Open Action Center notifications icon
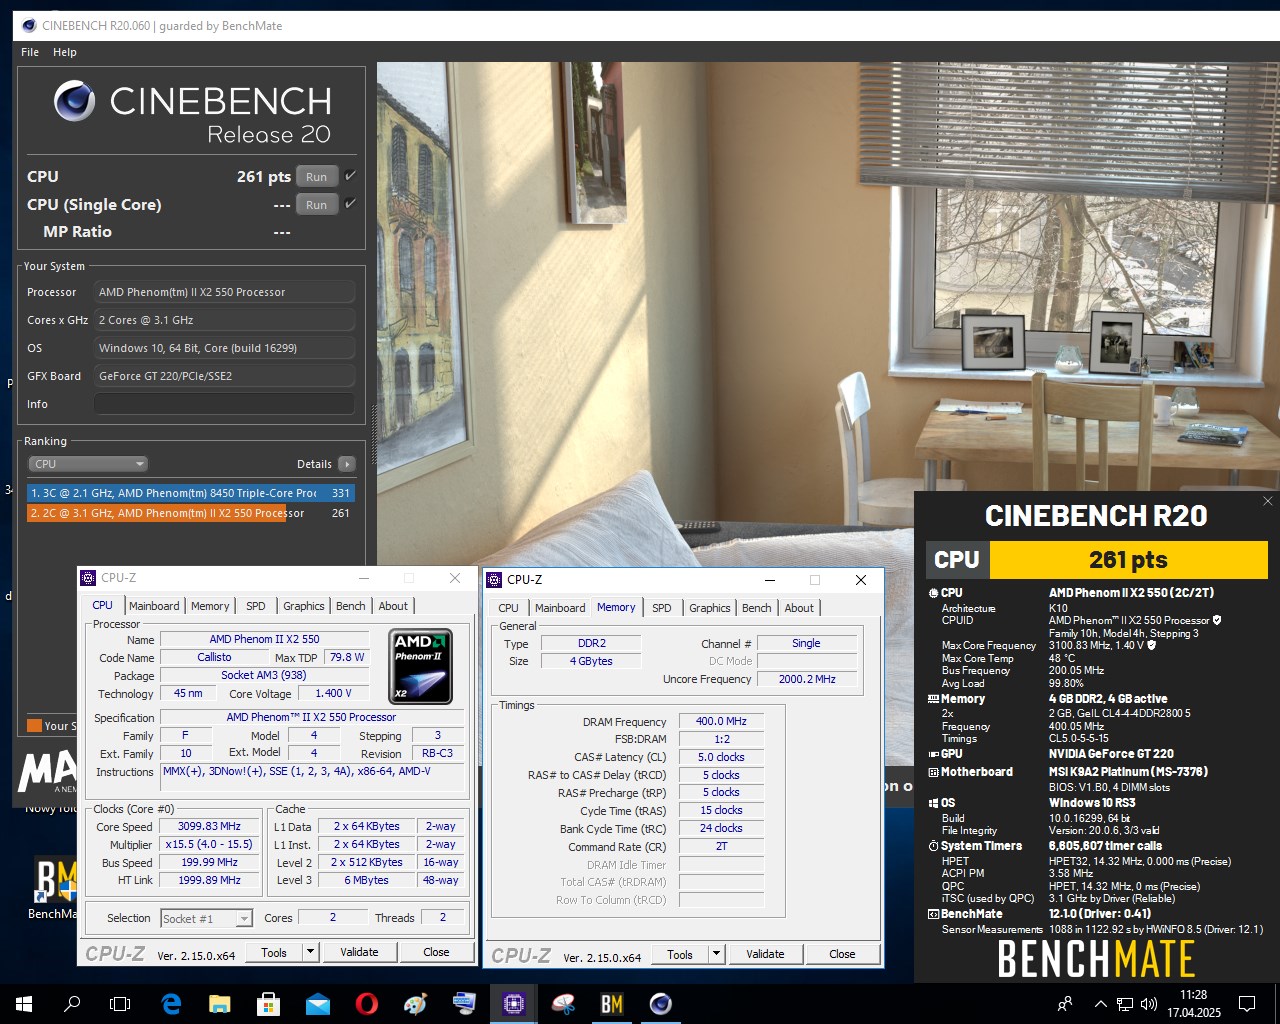 click(1247, 1004)
